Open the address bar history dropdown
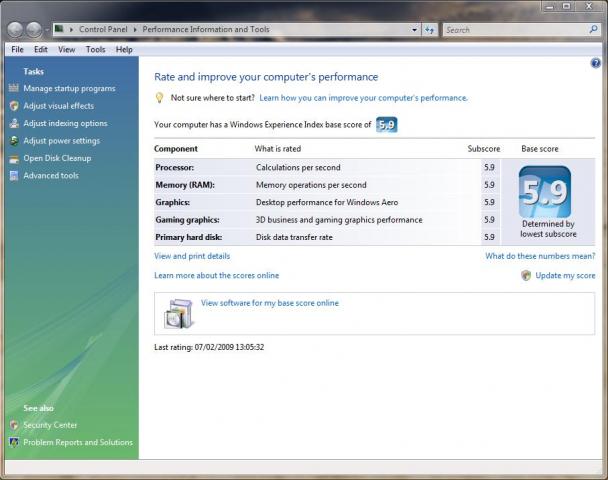This screenshot has height=480, width=608. [415, 30]
